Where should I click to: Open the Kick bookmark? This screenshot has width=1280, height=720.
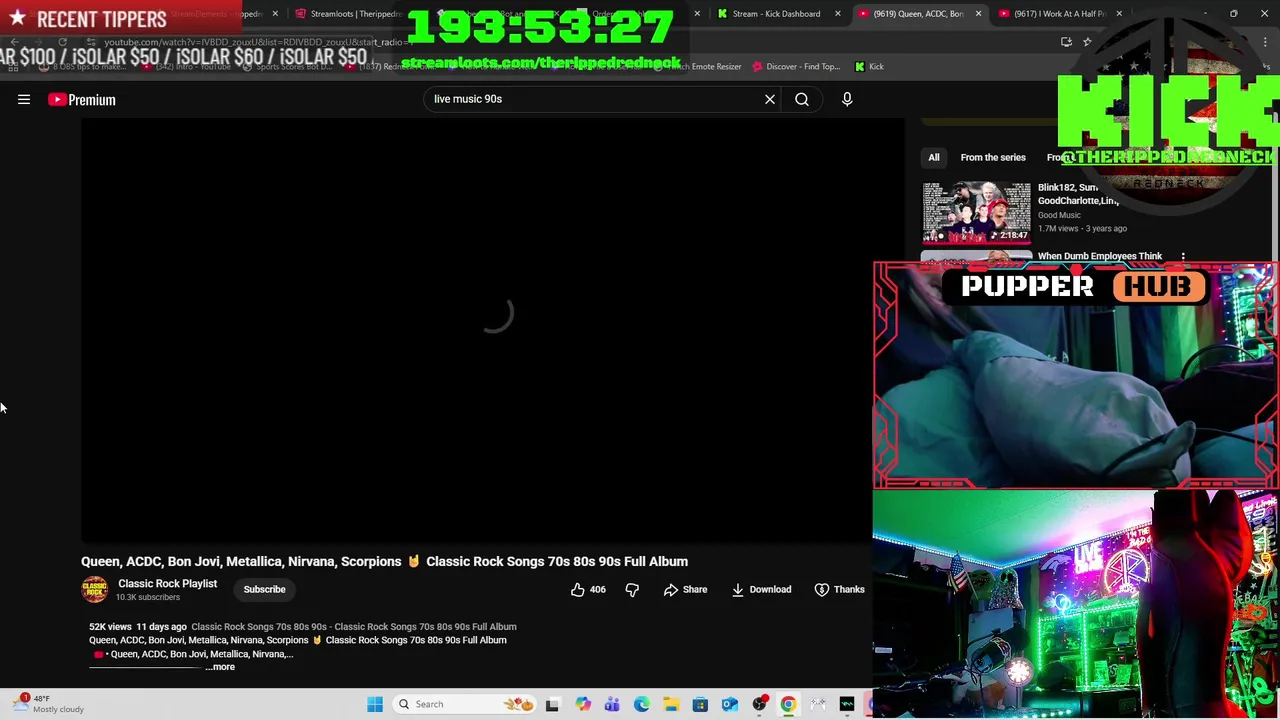pos(869,66)
